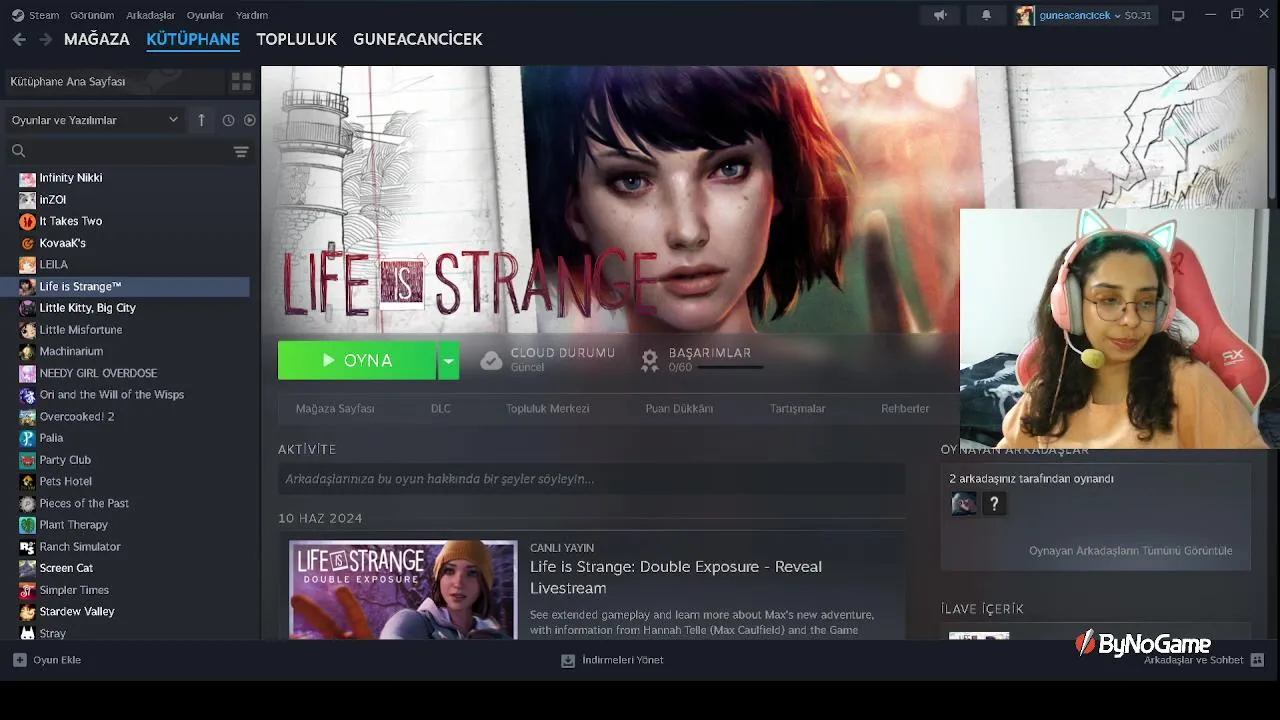The image size is (1280, 720).
Task: Click the first friend avatar
Action: [964, 504]
